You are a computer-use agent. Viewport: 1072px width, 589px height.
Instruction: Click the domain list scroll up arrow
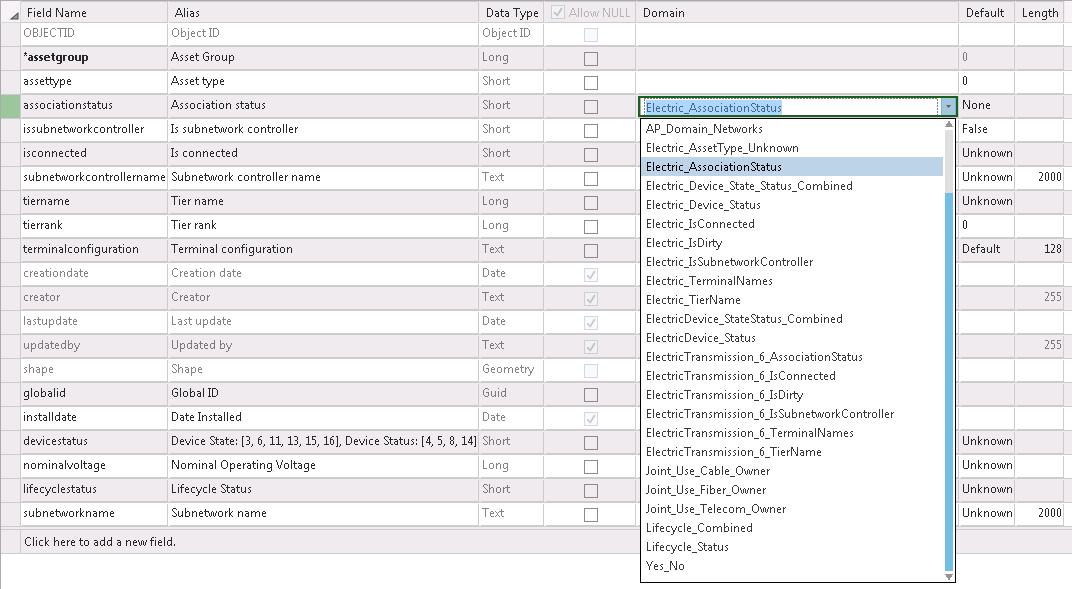tap(948, 124)
